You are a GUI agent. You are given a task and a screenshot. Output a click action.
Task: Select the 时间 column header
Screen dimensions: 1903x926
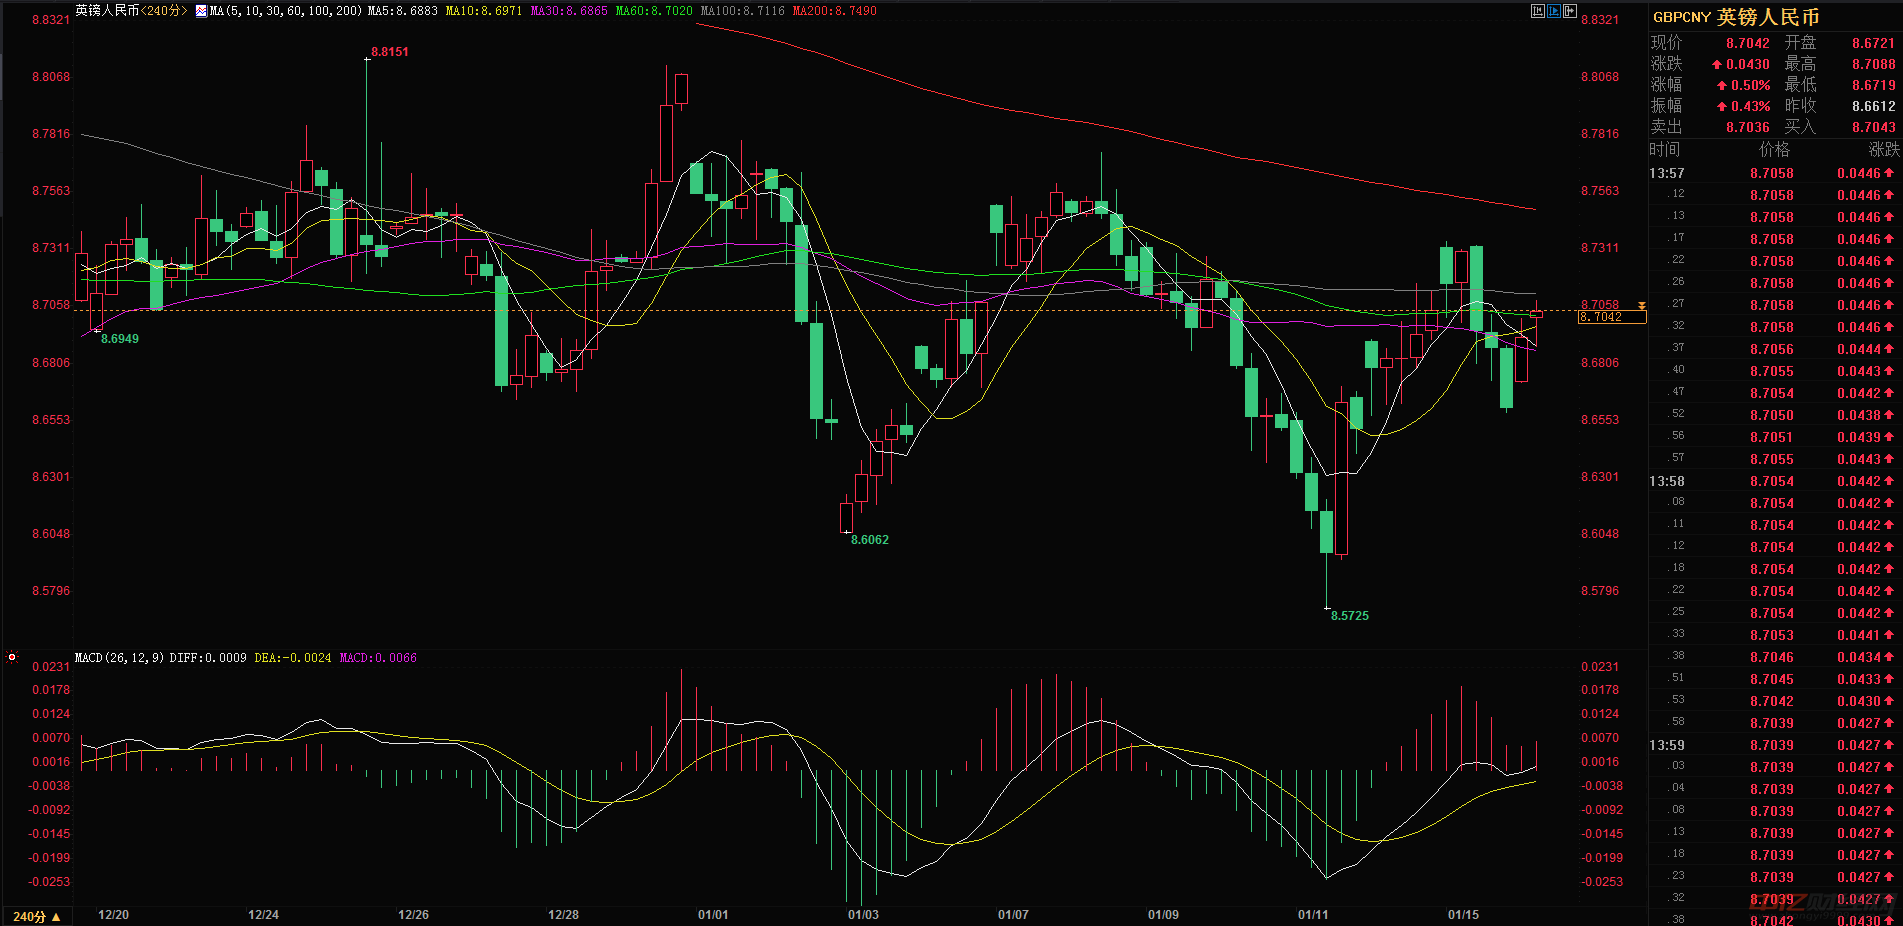pyautogui.click(x=1665, y=149)
